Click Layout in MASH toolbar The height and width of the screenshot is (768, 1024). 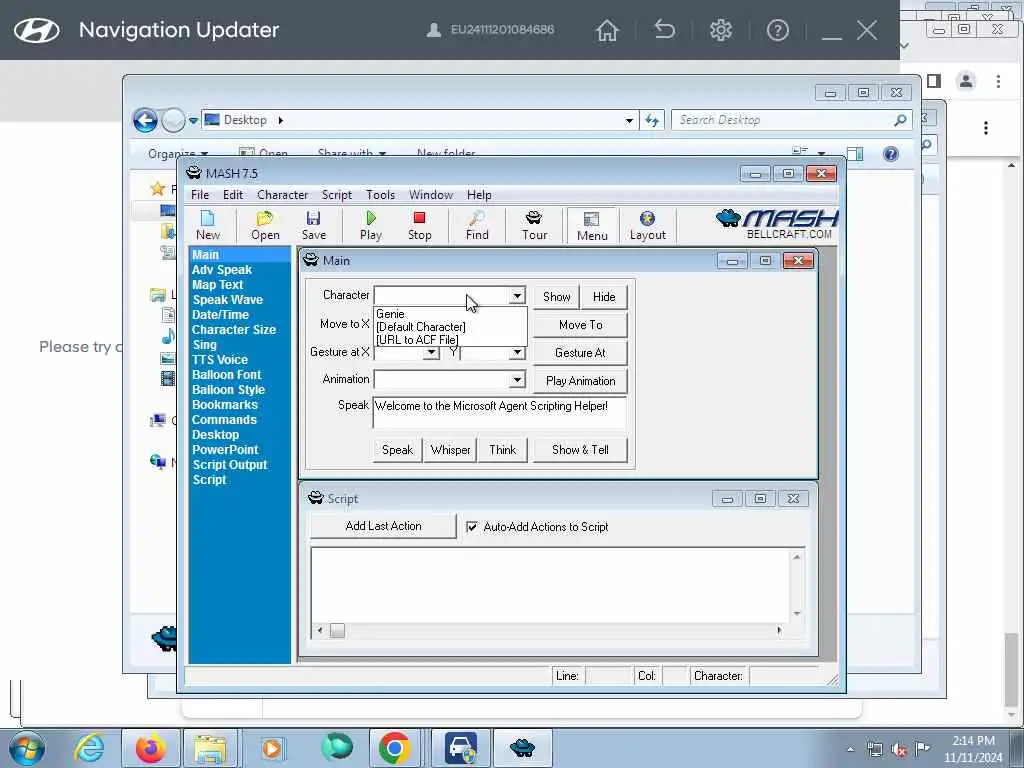point(647,225)
